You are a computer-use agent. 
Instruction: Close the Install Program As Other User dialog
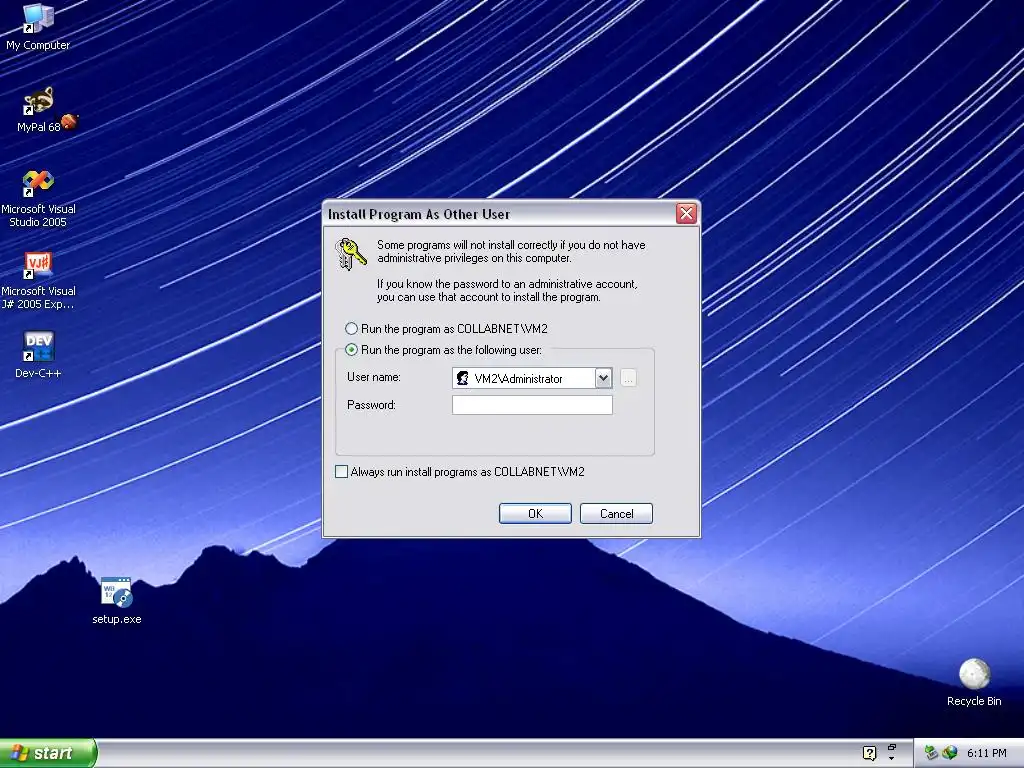pos(686,214)
